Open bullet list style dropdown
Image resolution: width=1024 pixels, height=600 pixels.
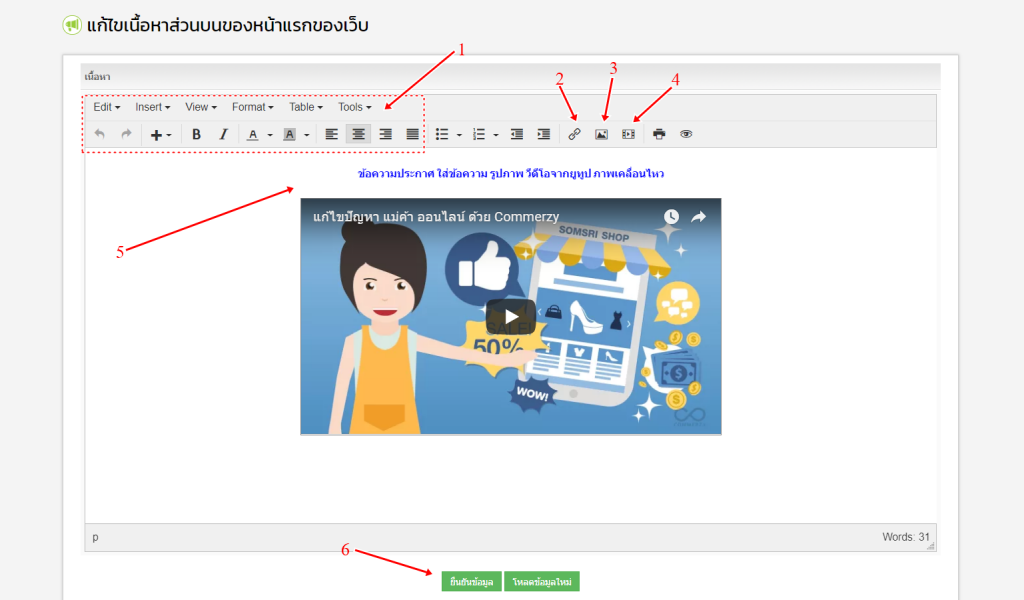tap(459, 135)
